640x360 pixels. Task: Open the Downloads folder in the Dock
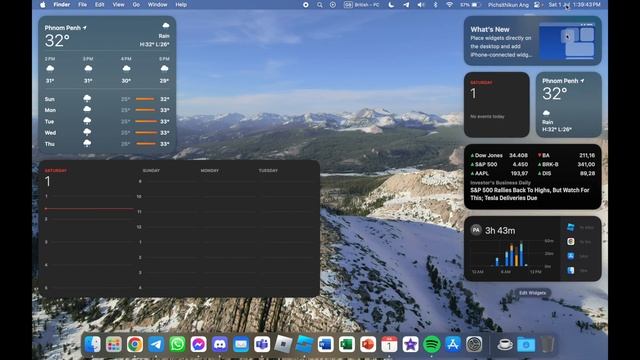click(x=526, y=344)
